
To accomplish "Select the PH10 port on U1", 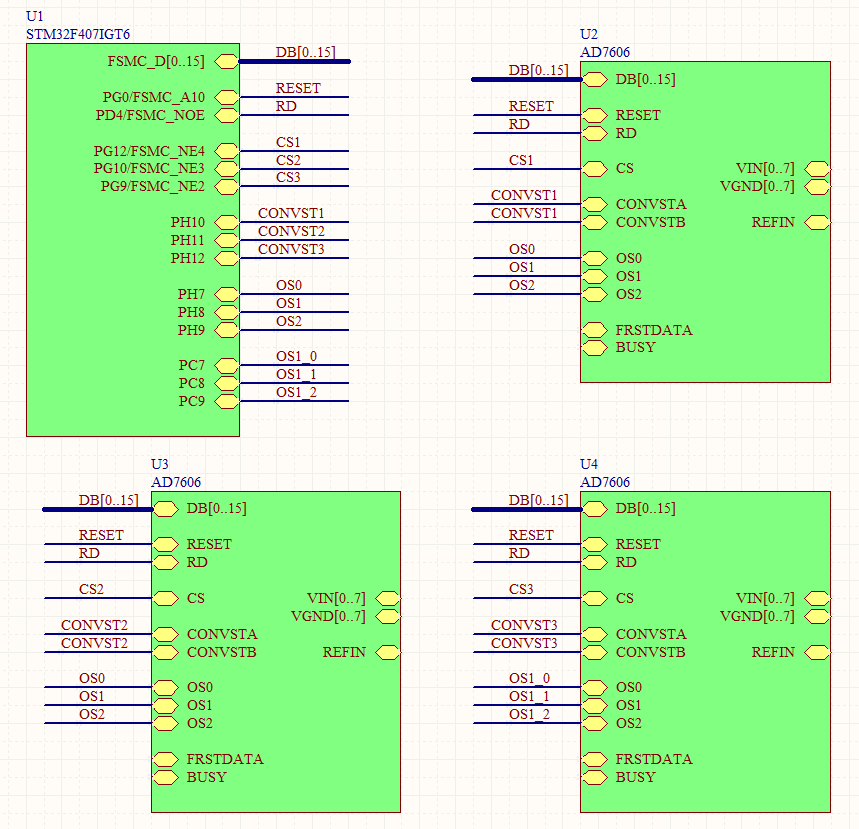I will (226, 222).
